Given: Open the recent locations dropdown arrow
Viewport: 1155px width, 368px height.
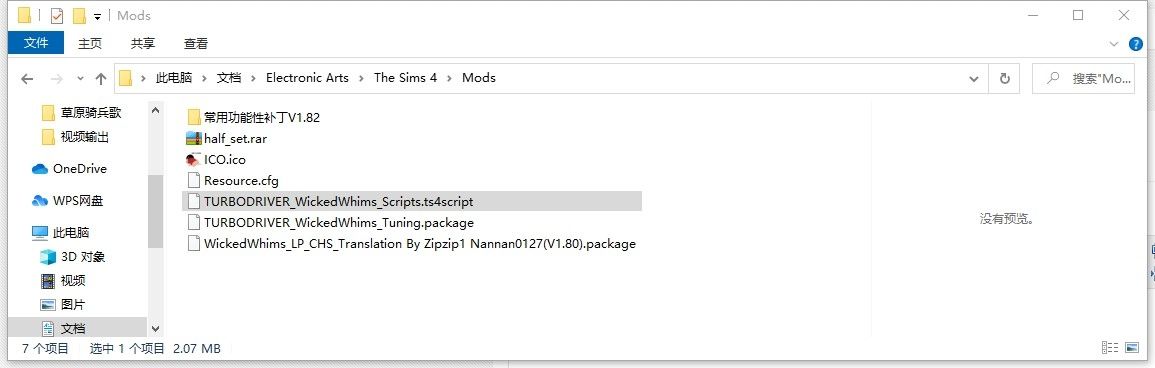Looking at the screenshot, I should [x=80, y=79].
